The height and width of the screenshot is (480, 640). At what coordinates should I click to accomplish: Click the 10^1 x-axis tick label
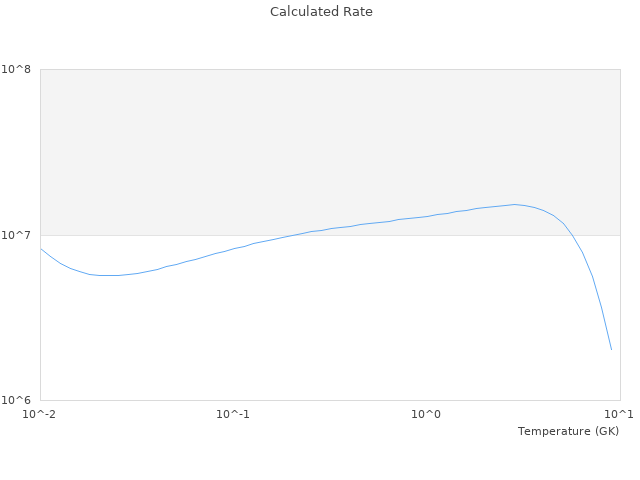coord(620,415)
